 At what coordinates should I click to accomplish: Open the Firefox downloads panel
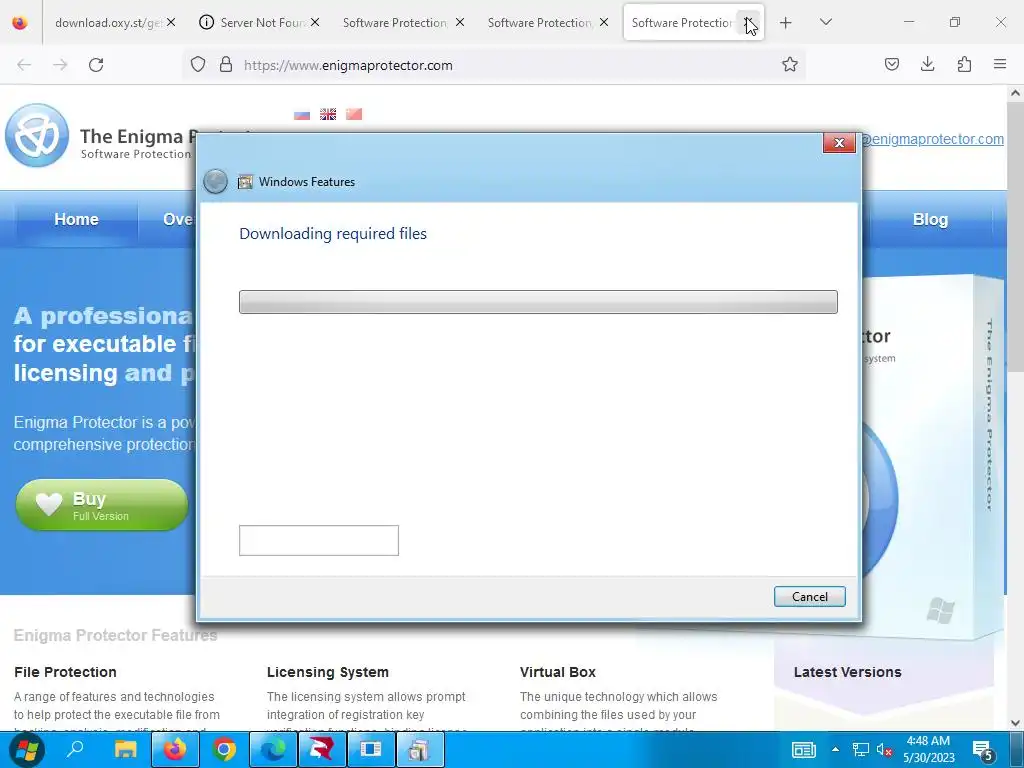[927, 64]
